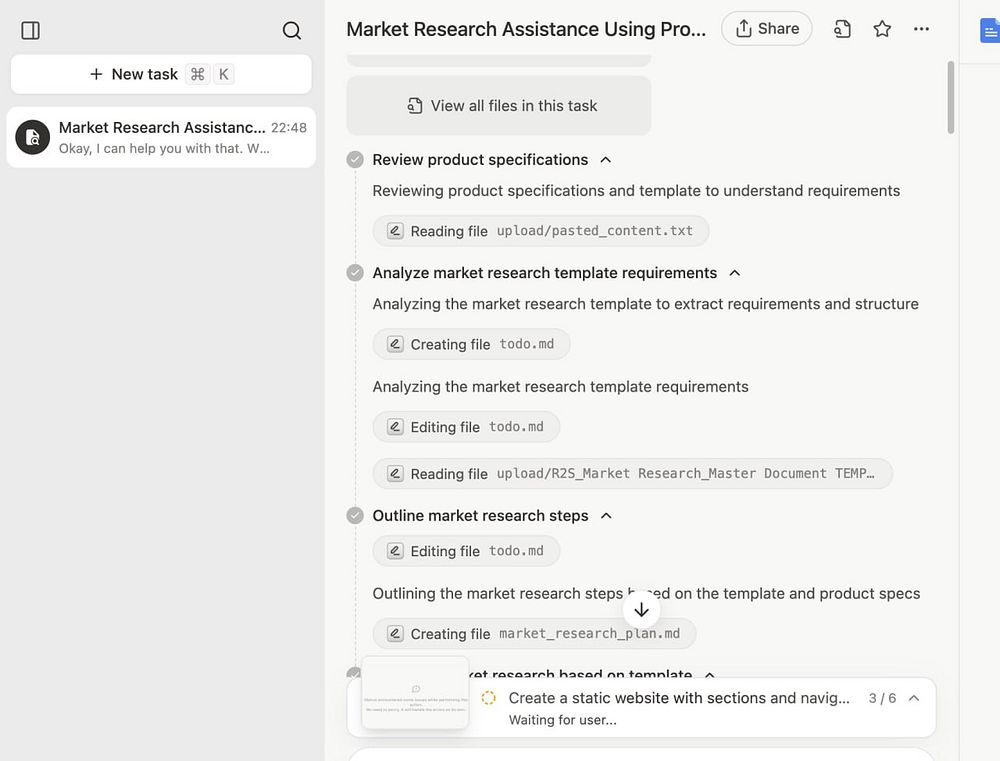Toggle the sidebar panel icon
Image resolution: width=1000 pixels, height=761 pixels.
[31, 31]
